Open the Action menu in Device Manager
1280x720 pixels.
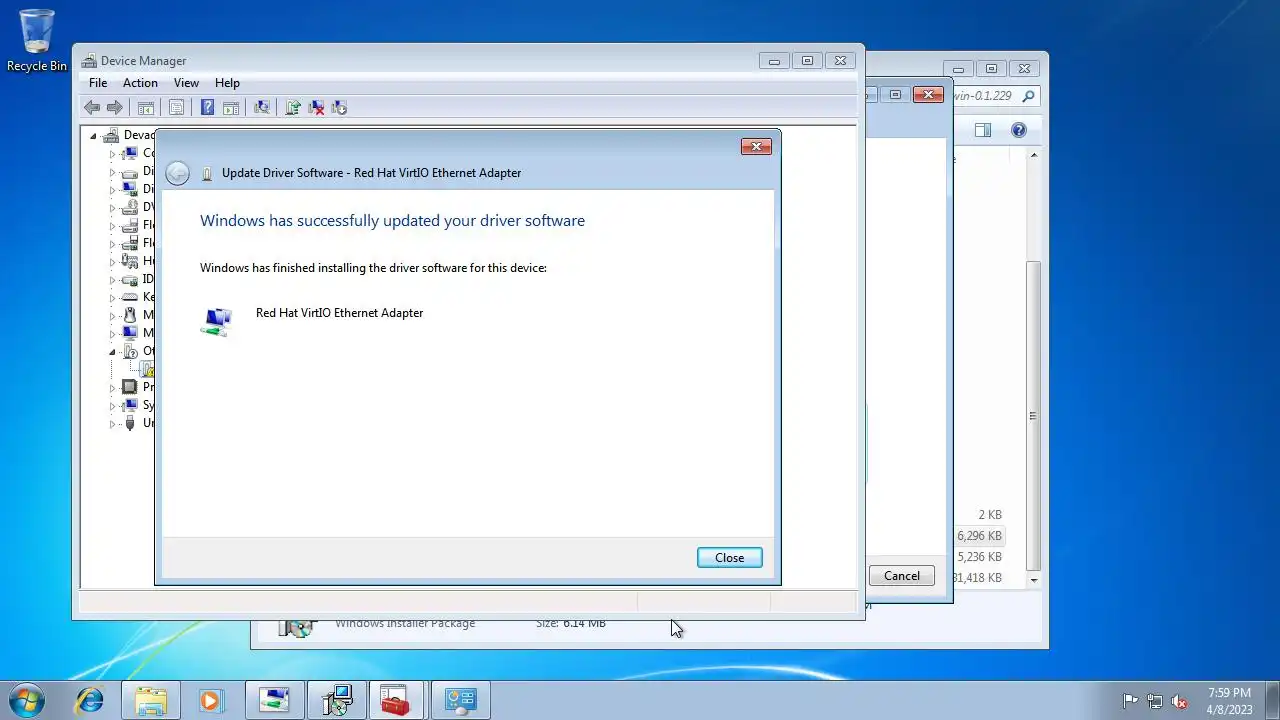click(140, 83)
